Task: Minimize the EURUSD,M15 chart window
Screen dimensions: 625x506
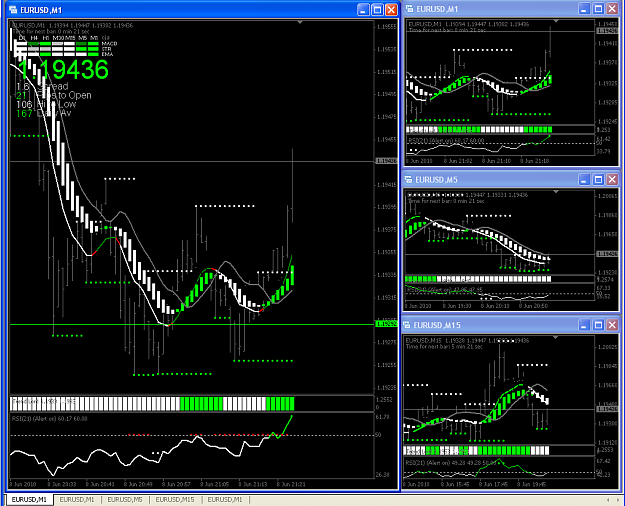Action: click(584, 325)
